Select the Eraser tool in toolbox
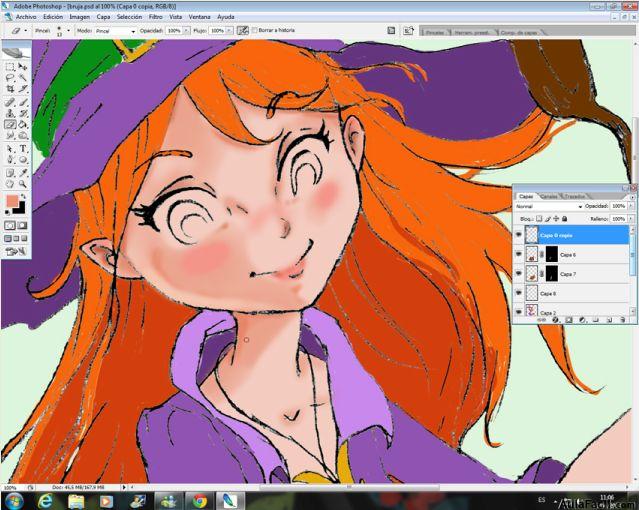639x510 pixels. [x=10, y=125]
